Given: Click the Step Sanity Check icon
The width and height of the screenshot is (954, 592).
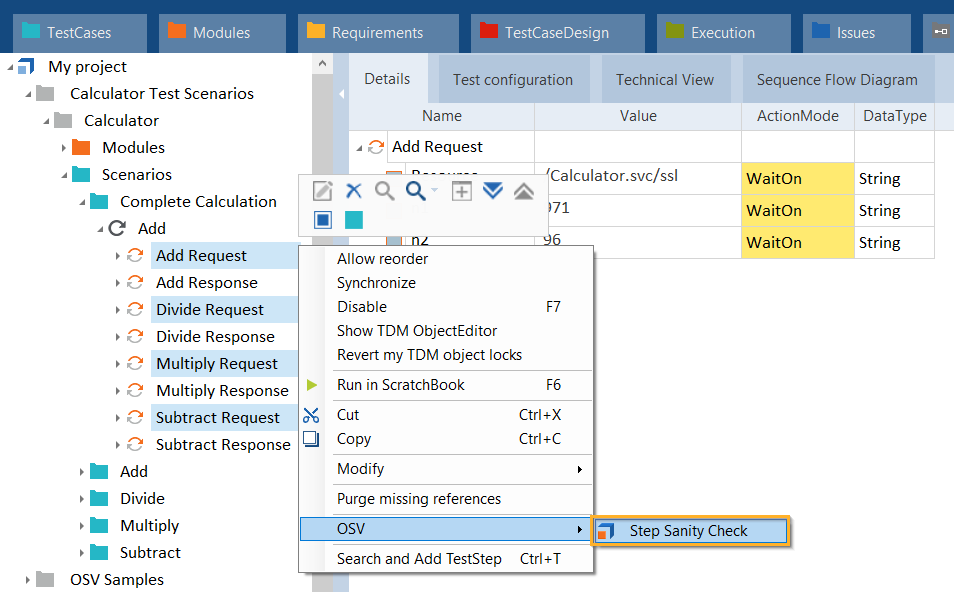Looking at the screenshot, I should click(x=605, y=531).
